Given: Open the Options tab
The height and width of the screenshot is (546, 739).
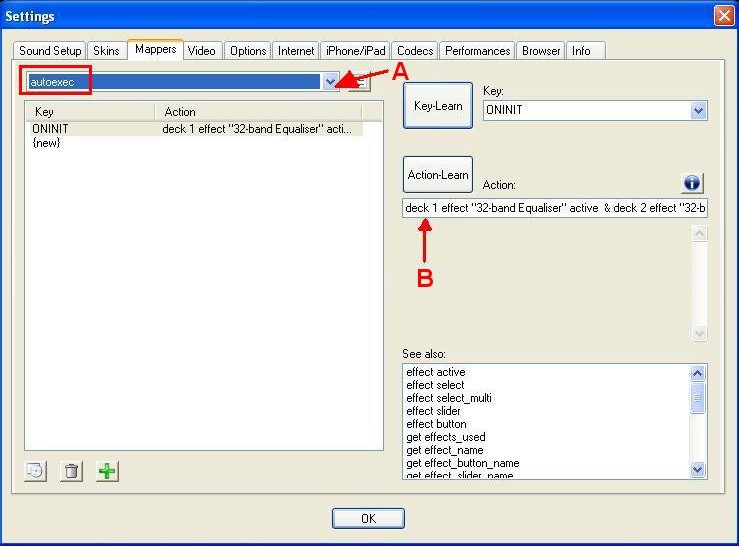Looking at the screenshot, I should point(248,50).
